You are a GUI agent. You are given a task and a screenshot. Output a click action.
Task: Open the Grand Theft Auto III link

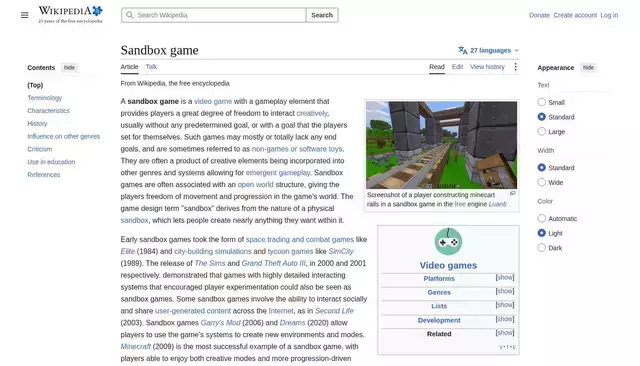tap(273, 263)
